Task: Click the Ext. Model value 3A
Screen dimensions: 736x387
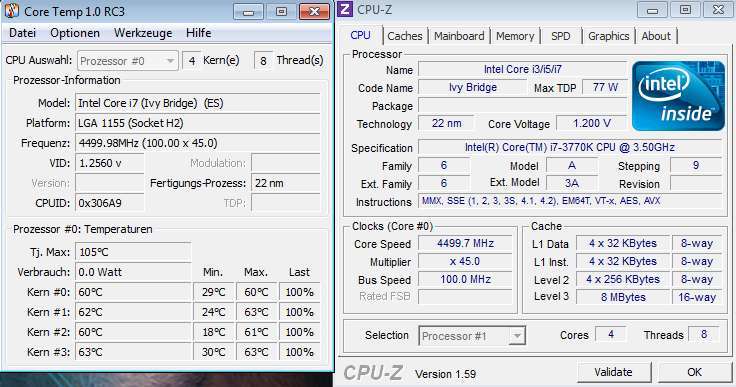Action: point(572,183)
